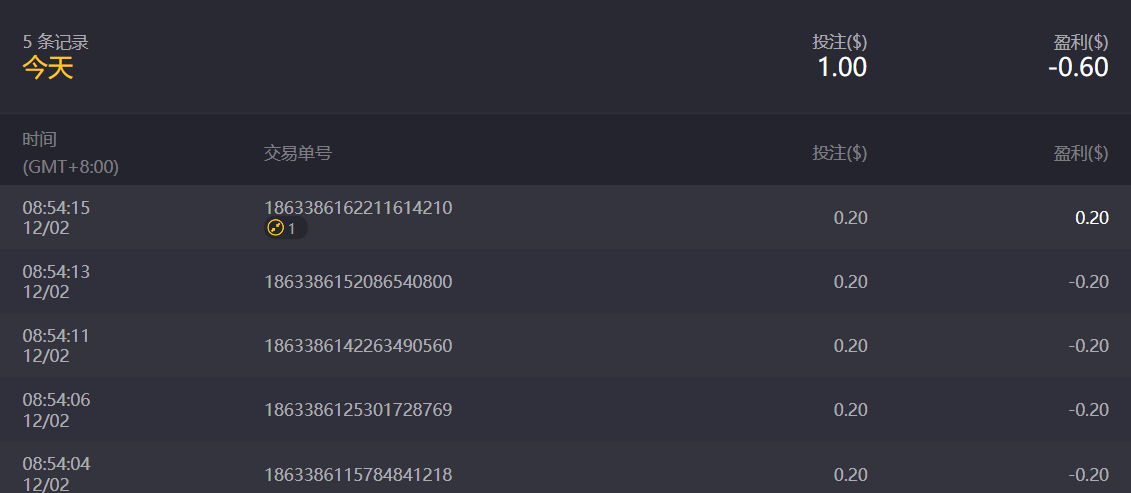Screen dimensions: 1131x493
Task: Click the 盈利($) column header in the table
Action: click(x=1080, y=153)
